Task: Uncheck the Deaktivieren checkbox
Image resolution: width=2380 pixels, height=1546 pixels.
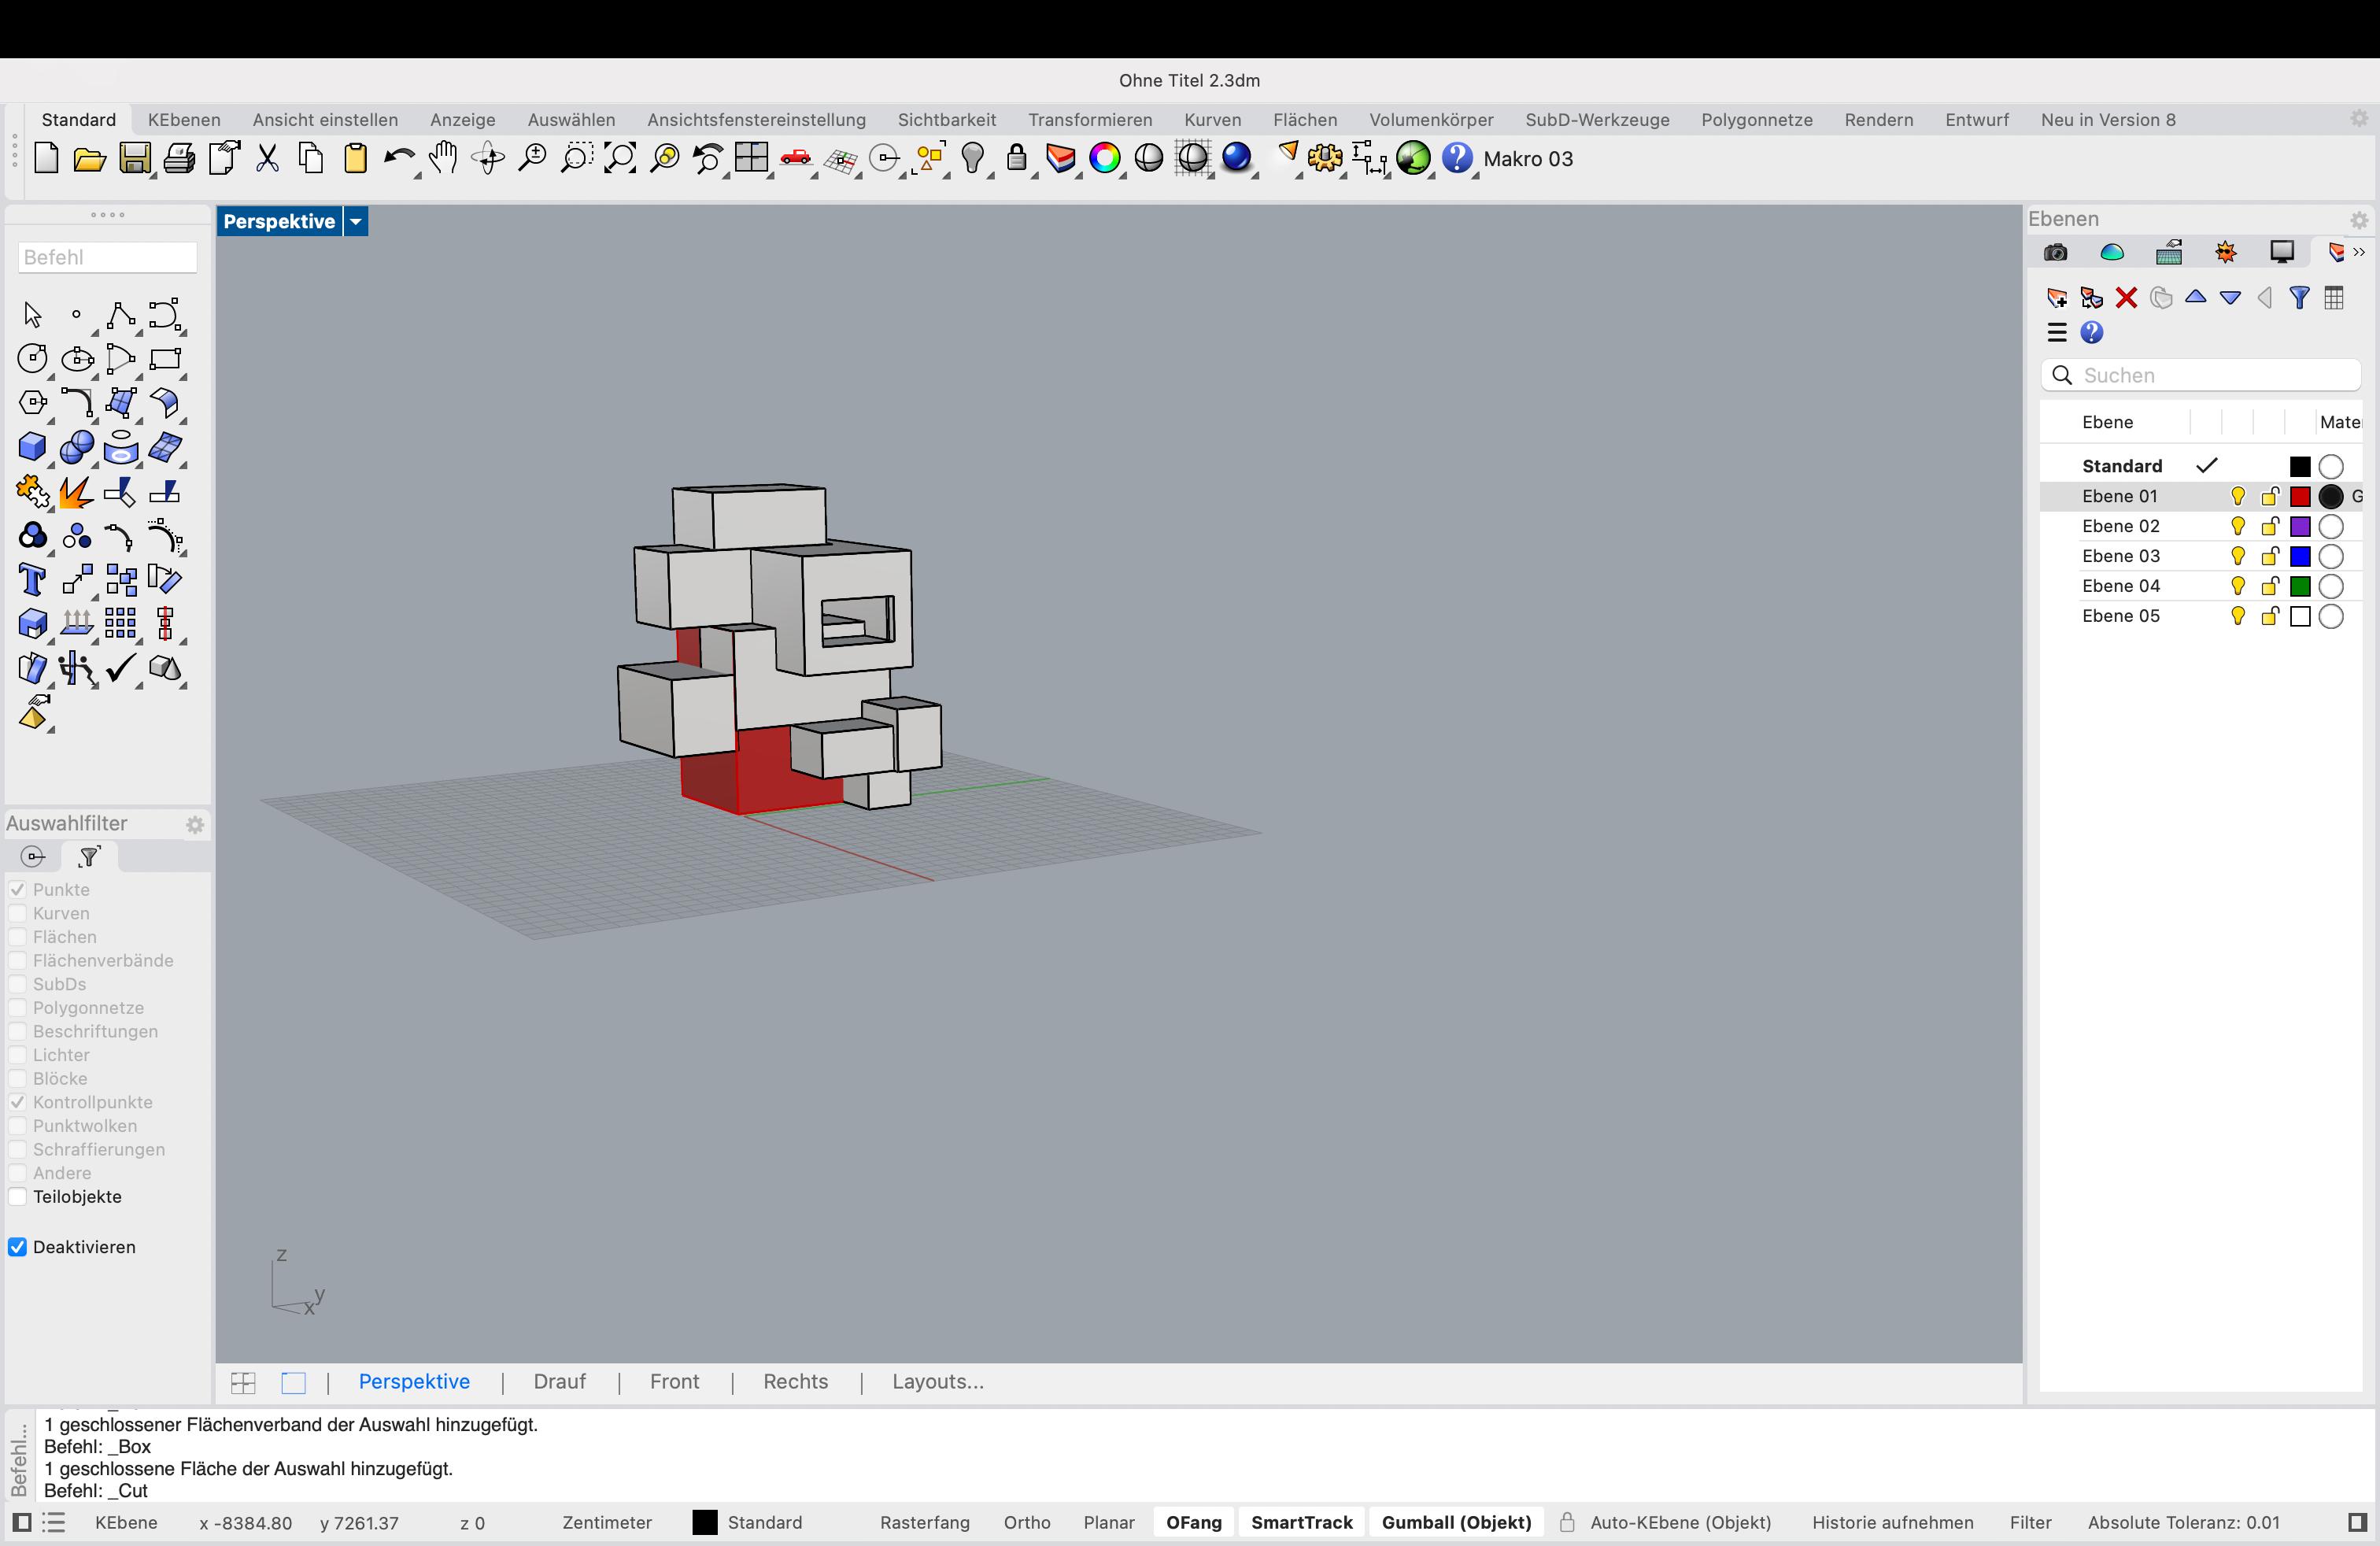Action: click(x=18, y=1247)
